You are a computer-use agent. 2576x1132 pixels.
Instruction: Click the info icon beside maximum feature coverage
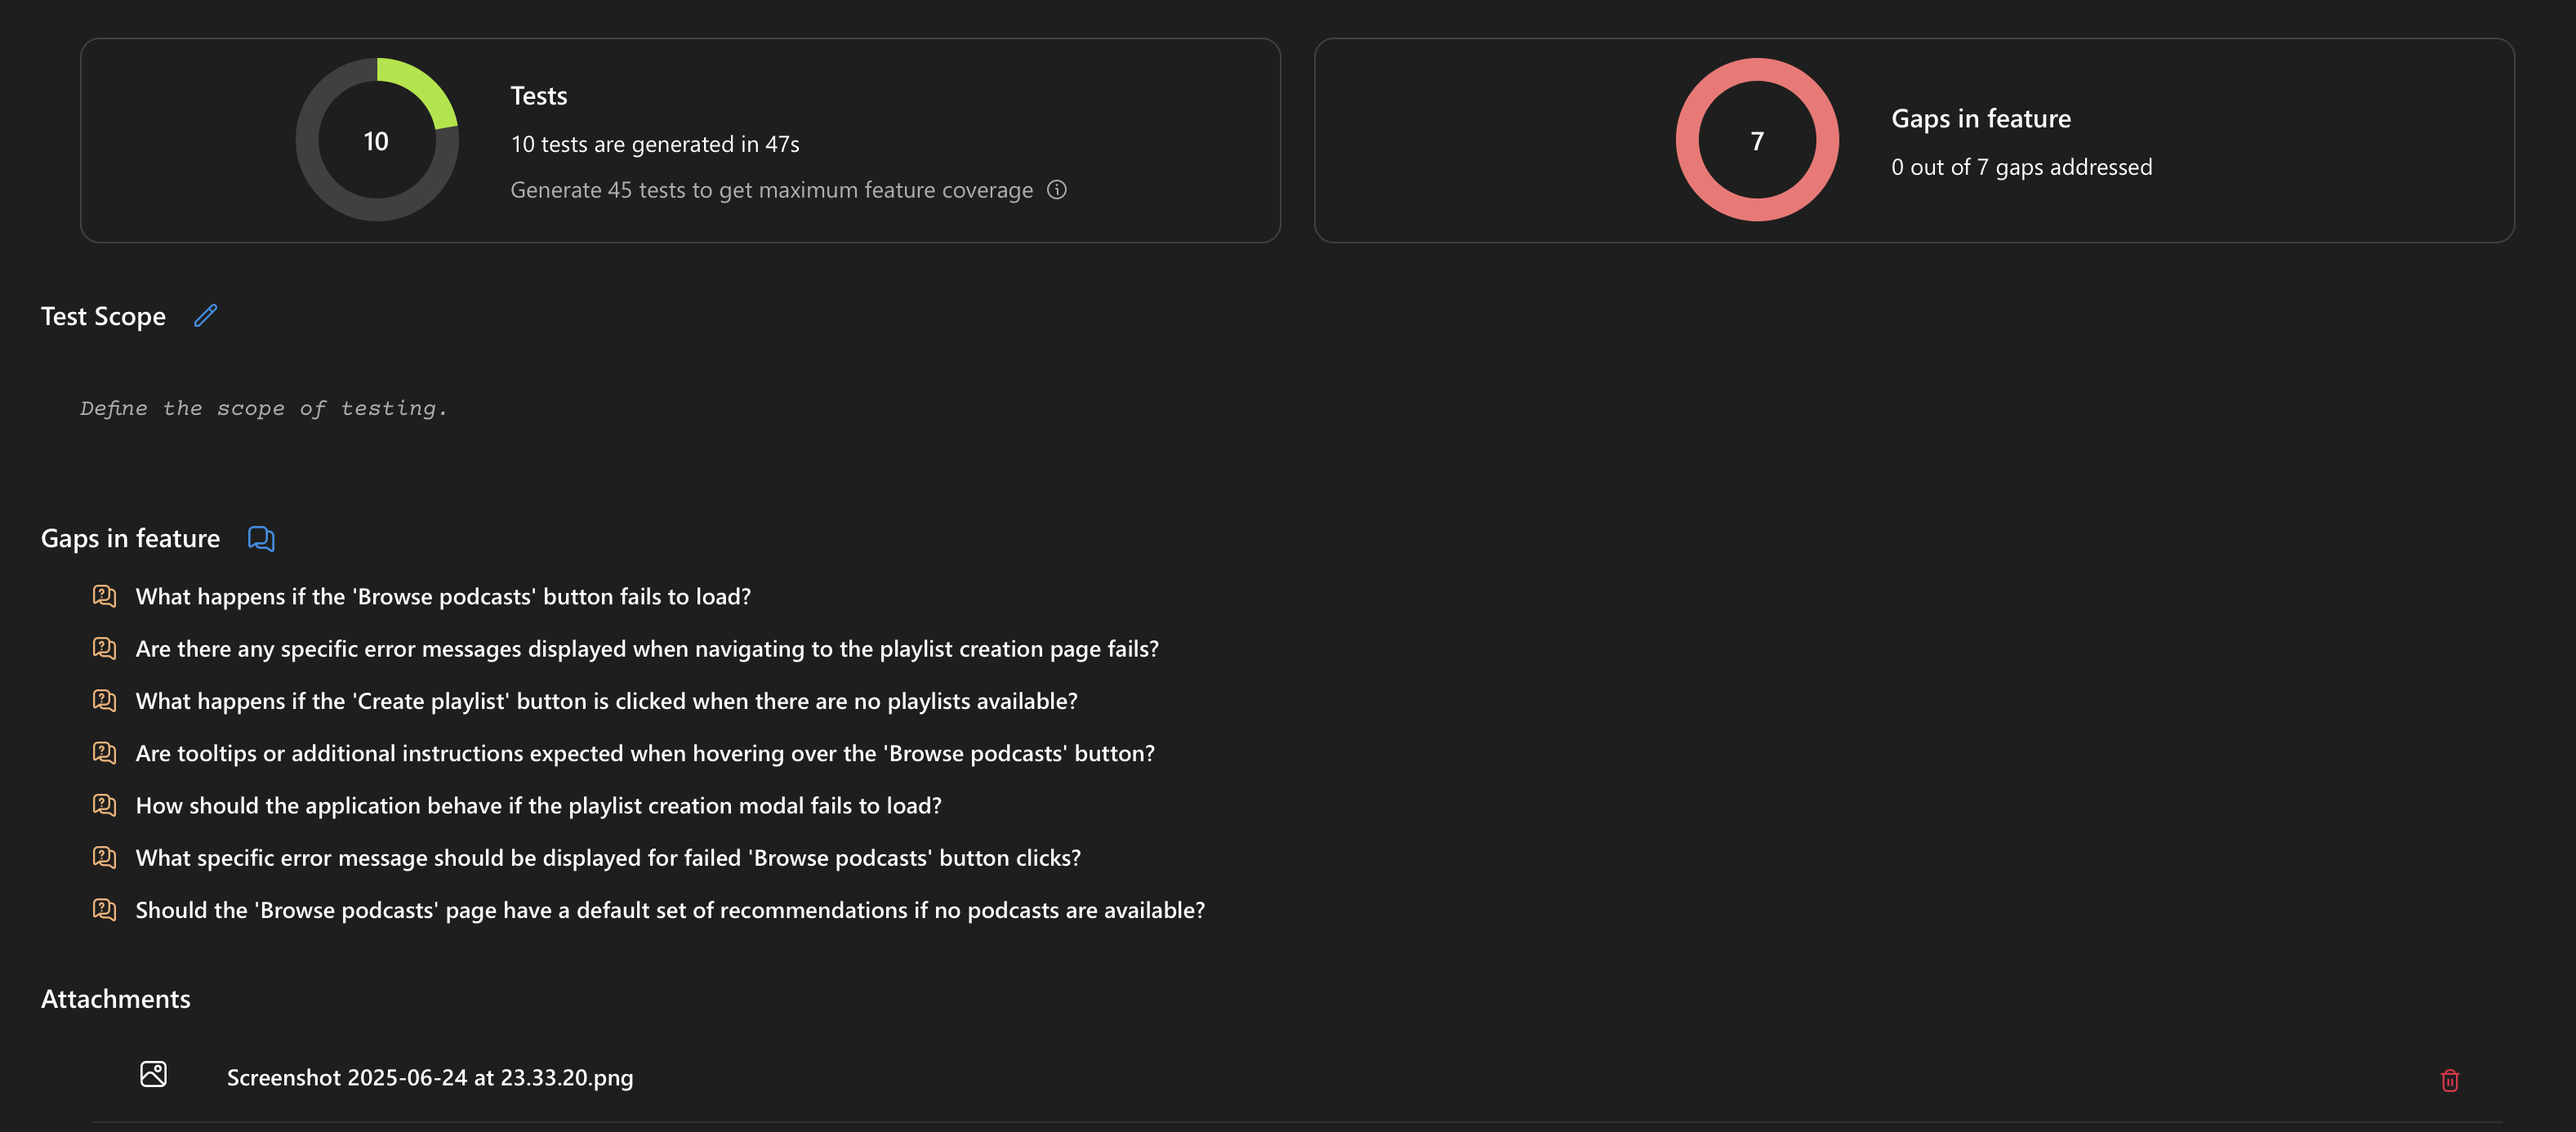pos(1056,190)
